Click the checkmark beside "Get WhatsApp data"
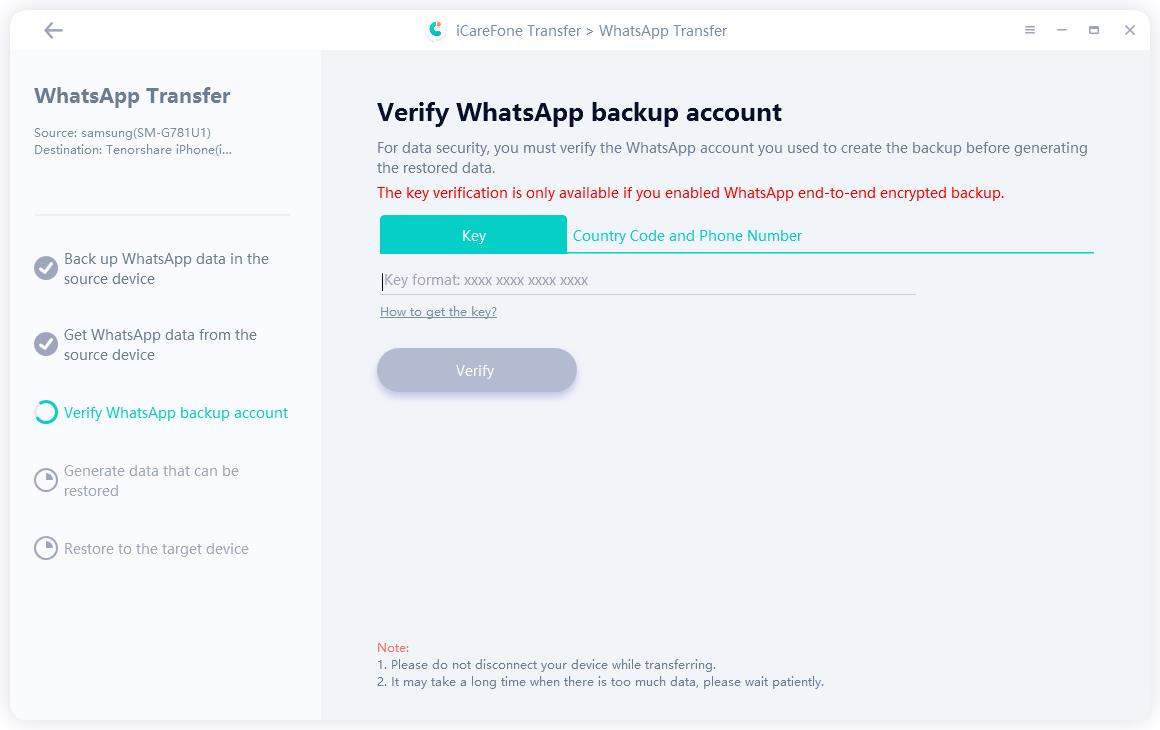 (45, 344)
